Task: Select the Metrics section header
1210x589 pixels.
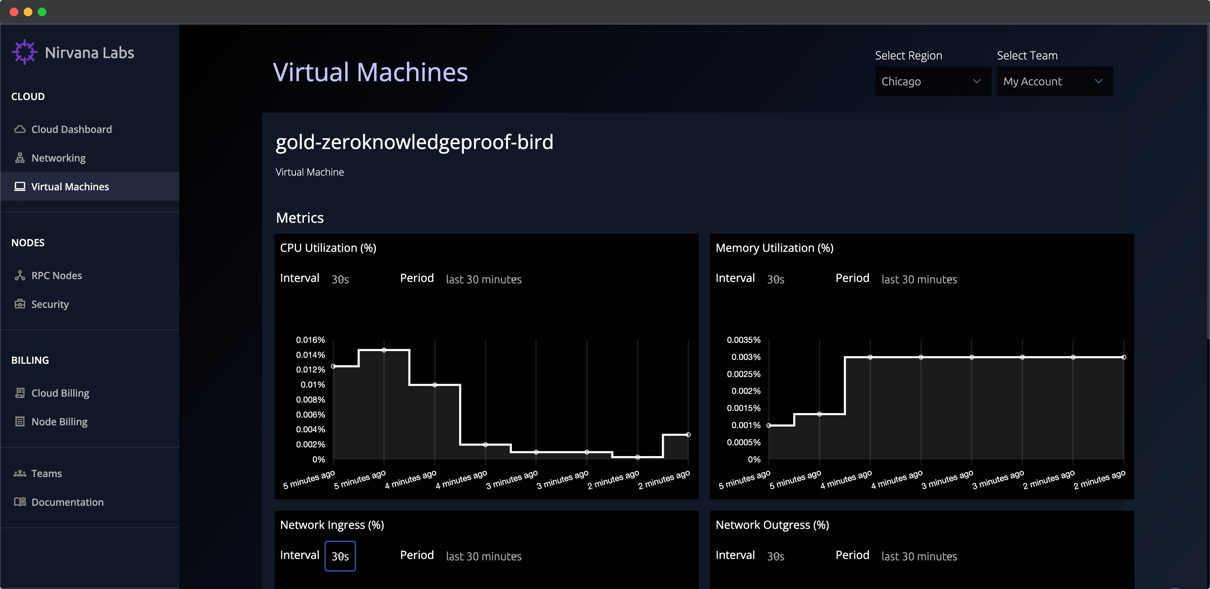Action: click(299, 217)
